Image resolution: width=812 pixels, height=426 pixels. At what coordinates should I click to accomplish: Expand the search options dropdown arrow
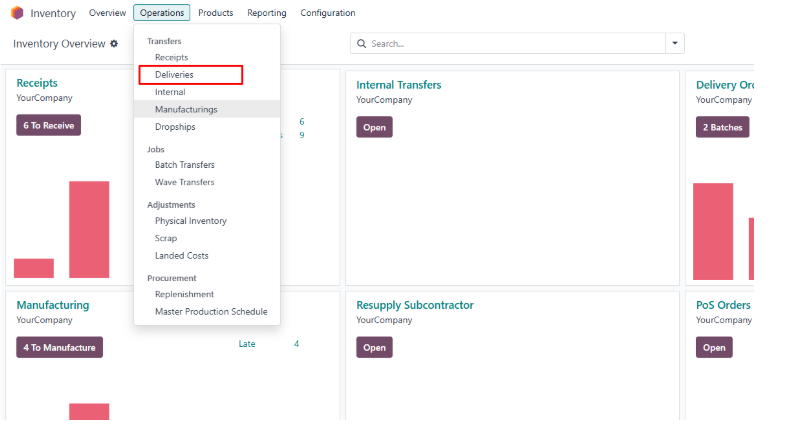(675, 44)
